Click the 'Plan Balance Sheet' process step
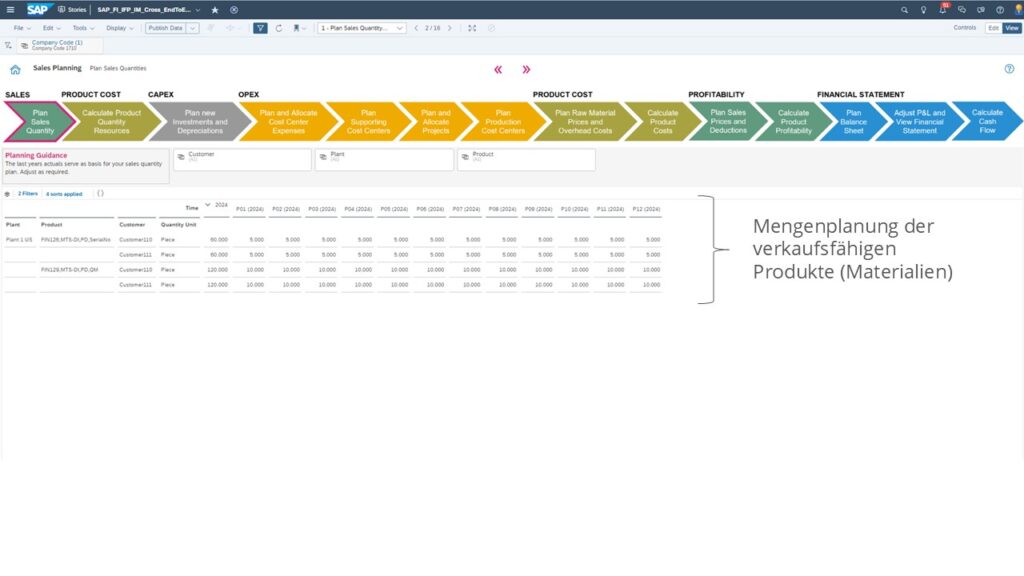The image size is (1024, 576). [853, 121]
